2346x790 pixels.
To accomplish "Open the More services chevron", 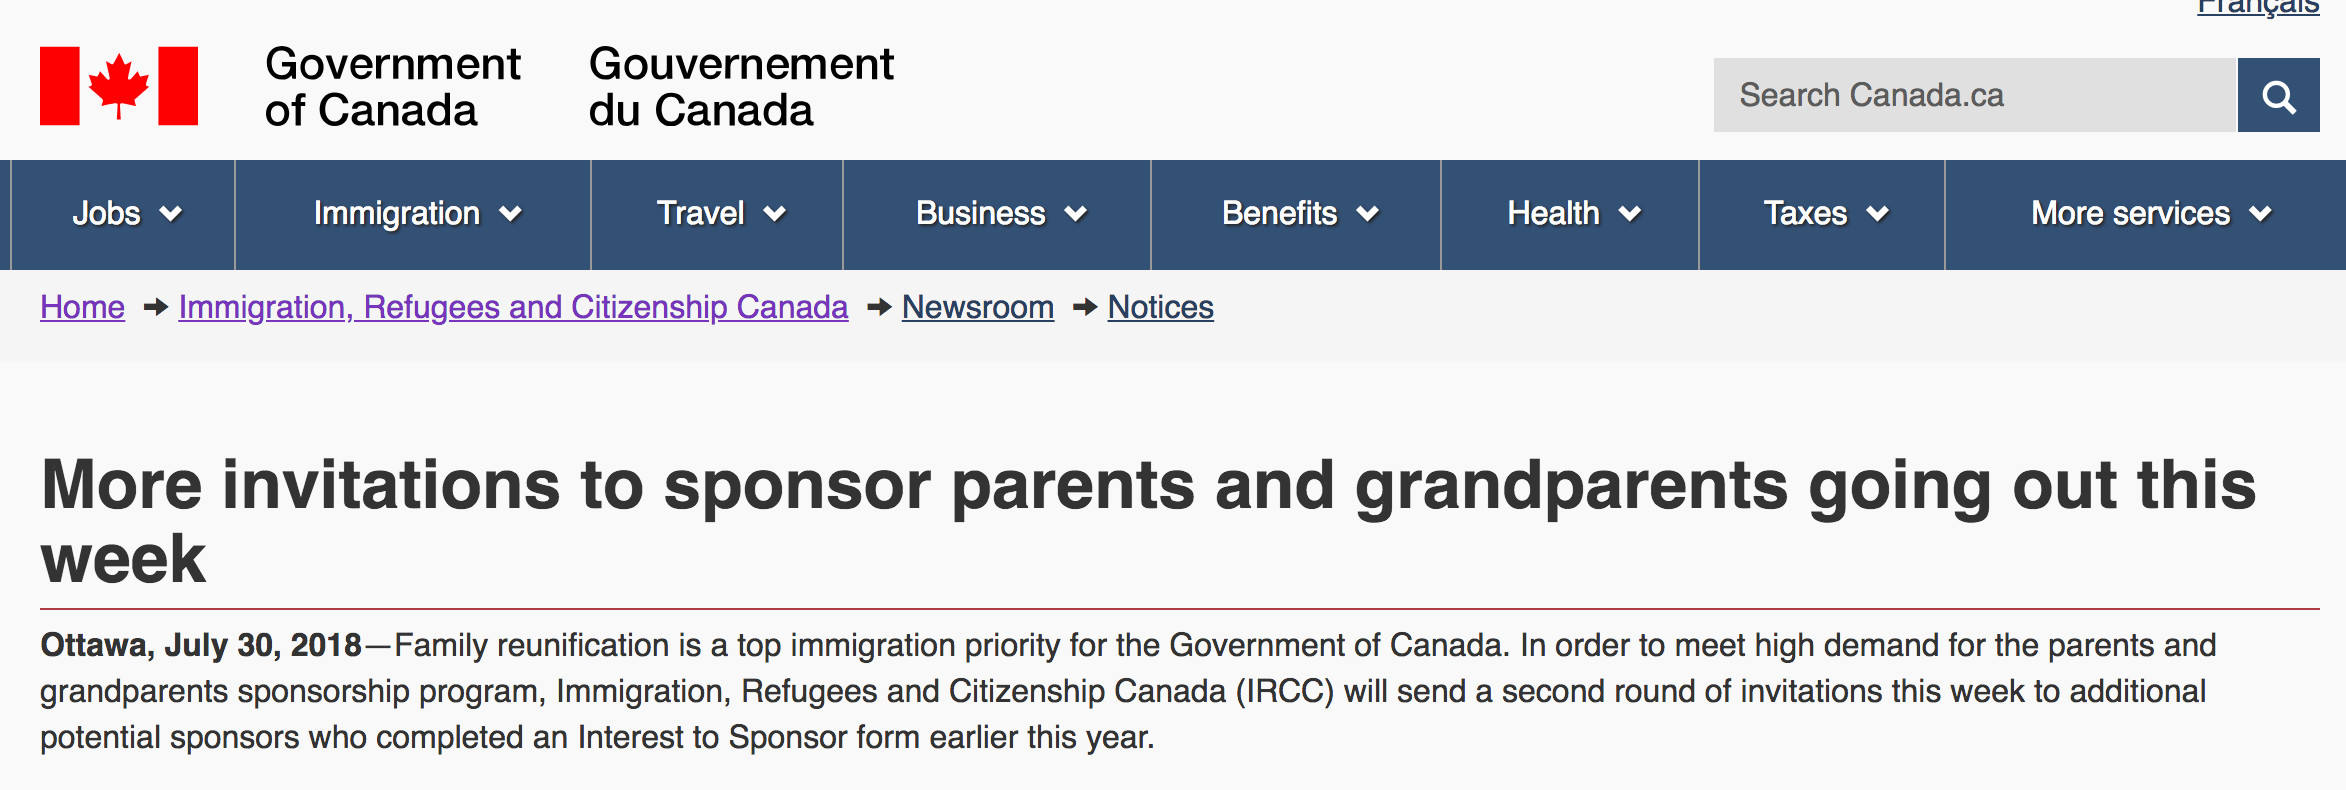I will [2261, 214].
